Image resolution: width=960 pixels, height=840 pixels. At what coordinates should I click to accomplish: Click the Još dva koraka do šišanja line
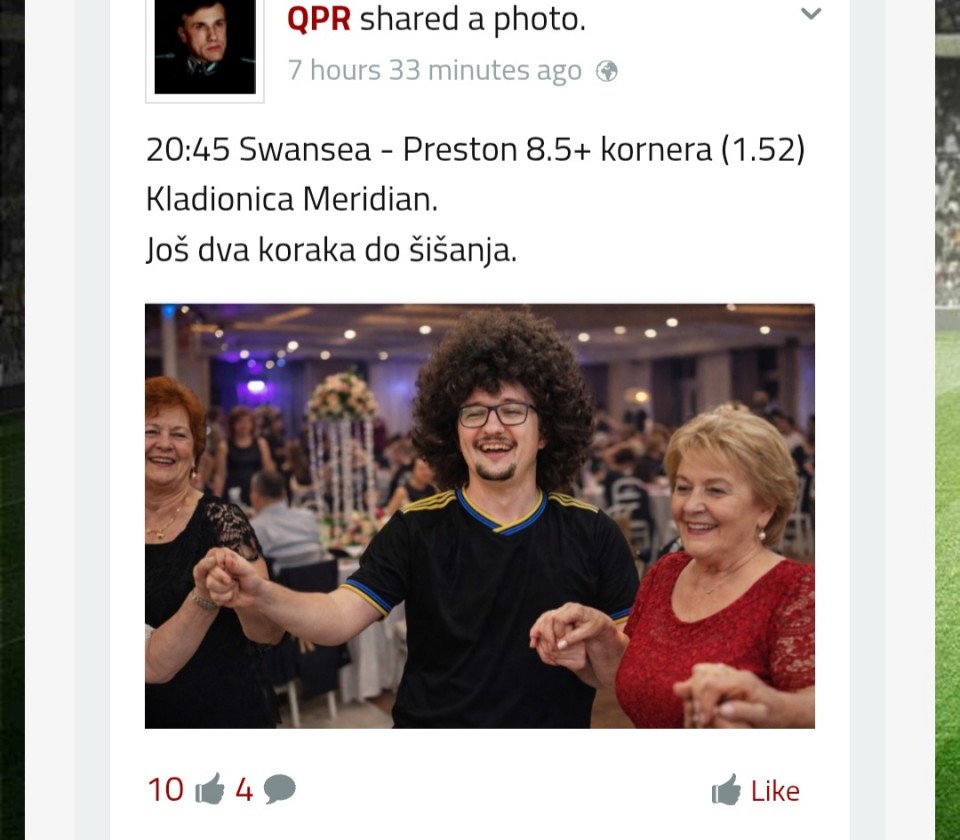[331, 250]
